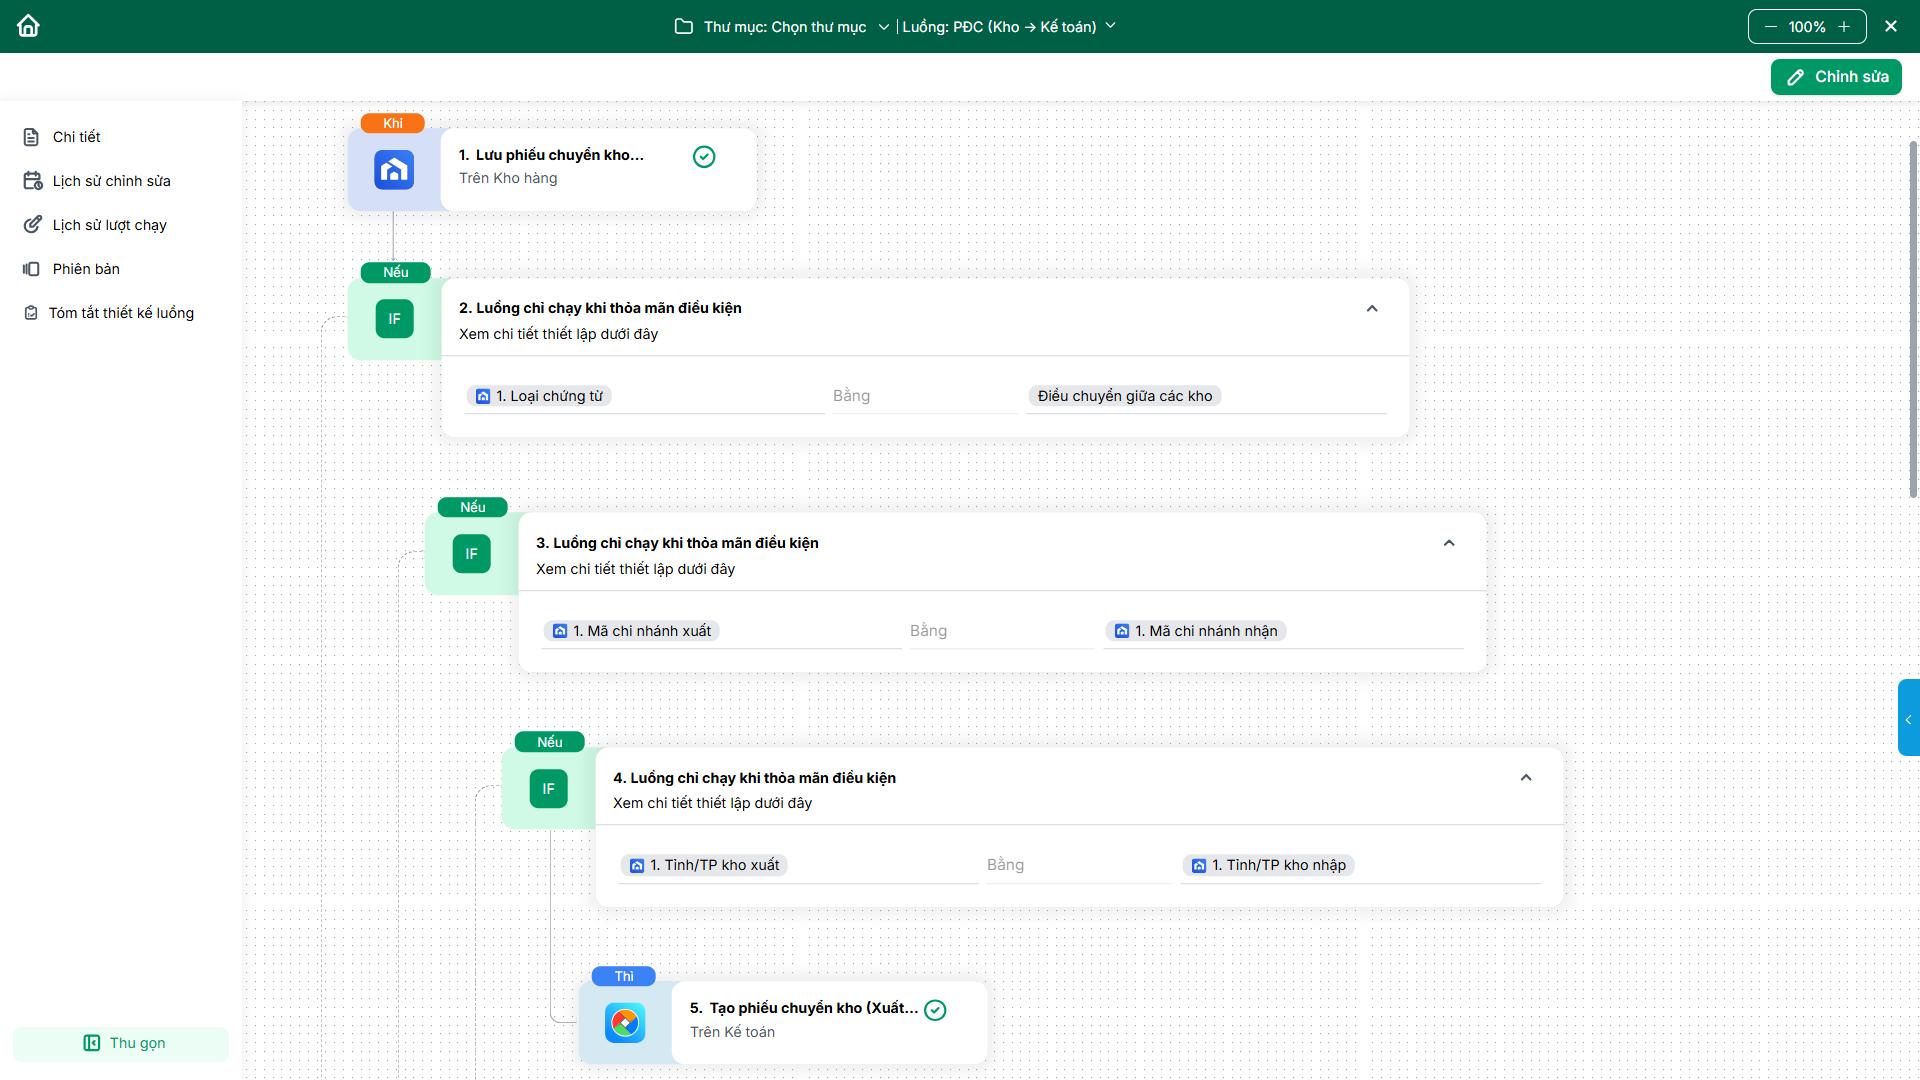Click the zoom out minus icon

(x=1771, y=27)
